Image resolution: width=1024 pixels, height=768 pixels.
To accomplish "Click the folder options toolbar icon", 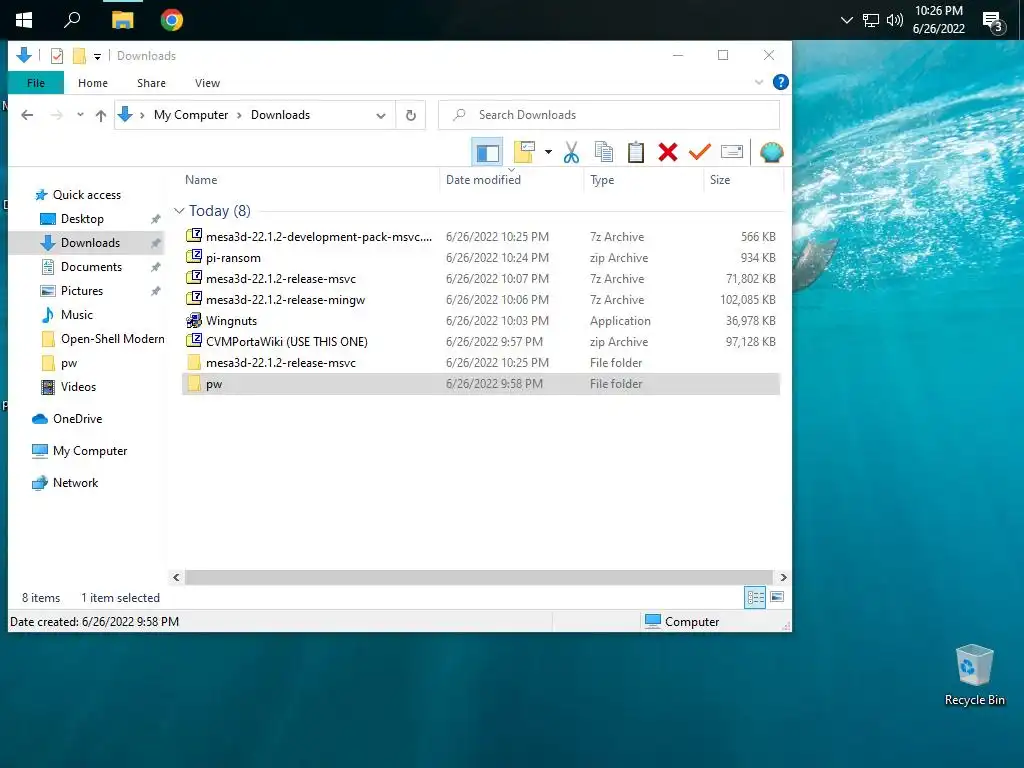I will pos(524,152).
